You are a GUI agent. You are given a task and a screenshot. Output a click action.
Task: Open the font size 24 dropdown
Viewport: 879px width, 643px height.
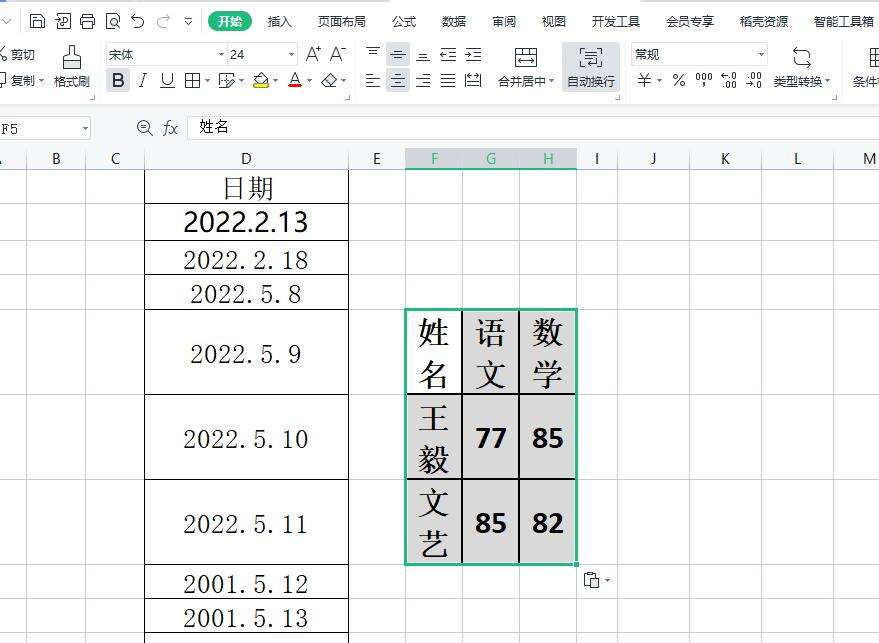292,54
